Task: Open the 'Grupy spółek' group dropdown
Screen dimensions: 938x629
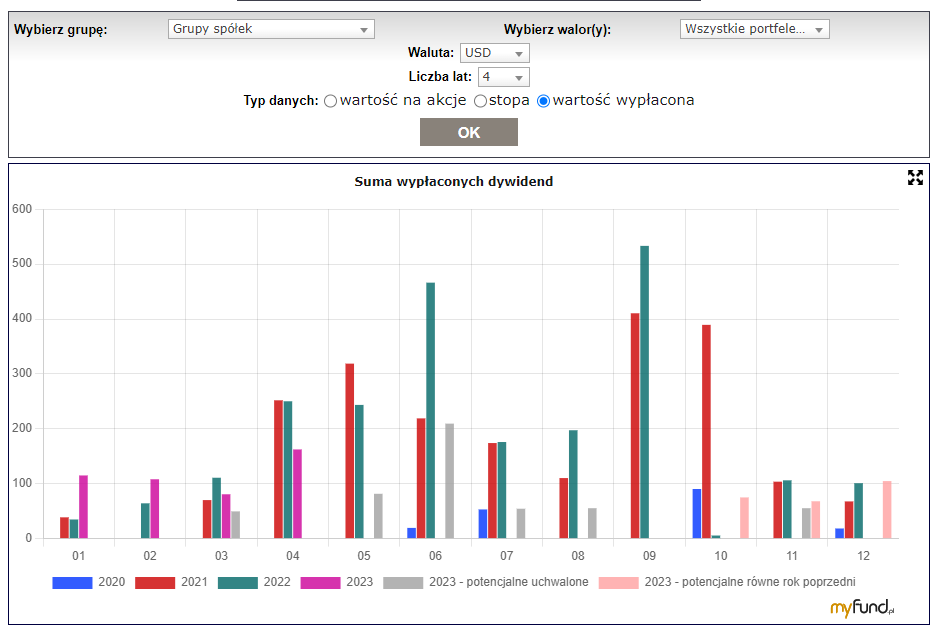Action: point(271,29)
